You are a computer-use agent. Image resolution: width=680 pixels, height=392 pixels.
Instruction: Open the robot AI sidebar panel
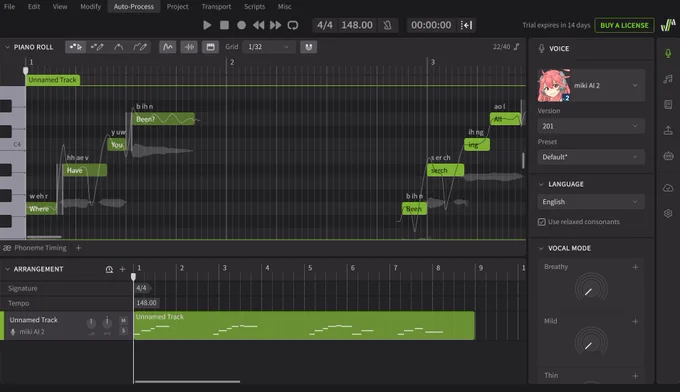(x=668, y=156)
